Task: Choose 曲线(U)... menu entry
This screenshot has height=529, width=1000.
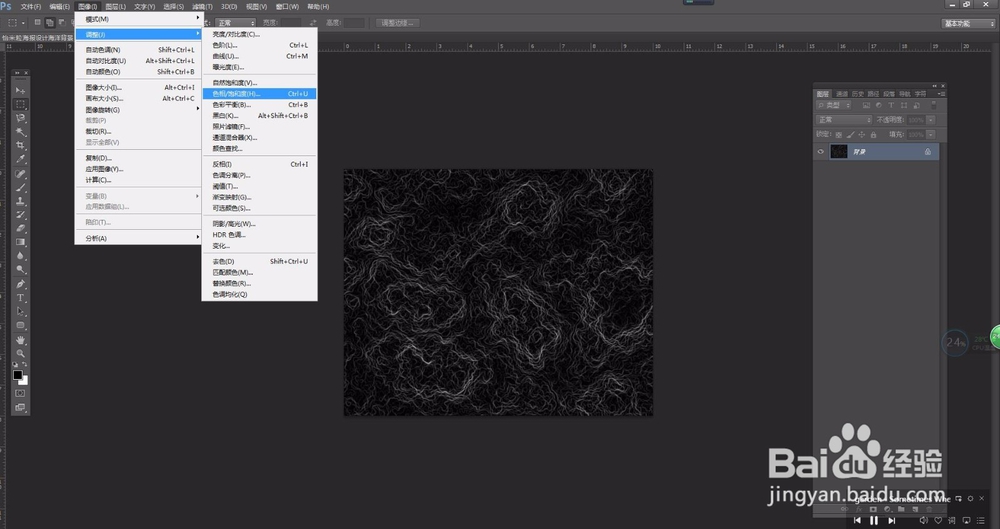Action: pos(260,56)
